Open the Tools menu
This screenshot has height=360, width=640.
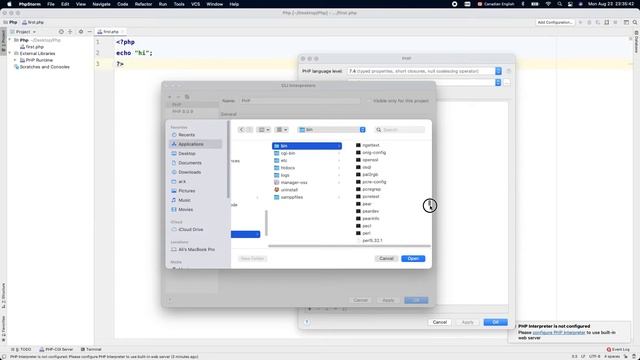point(179,4)
